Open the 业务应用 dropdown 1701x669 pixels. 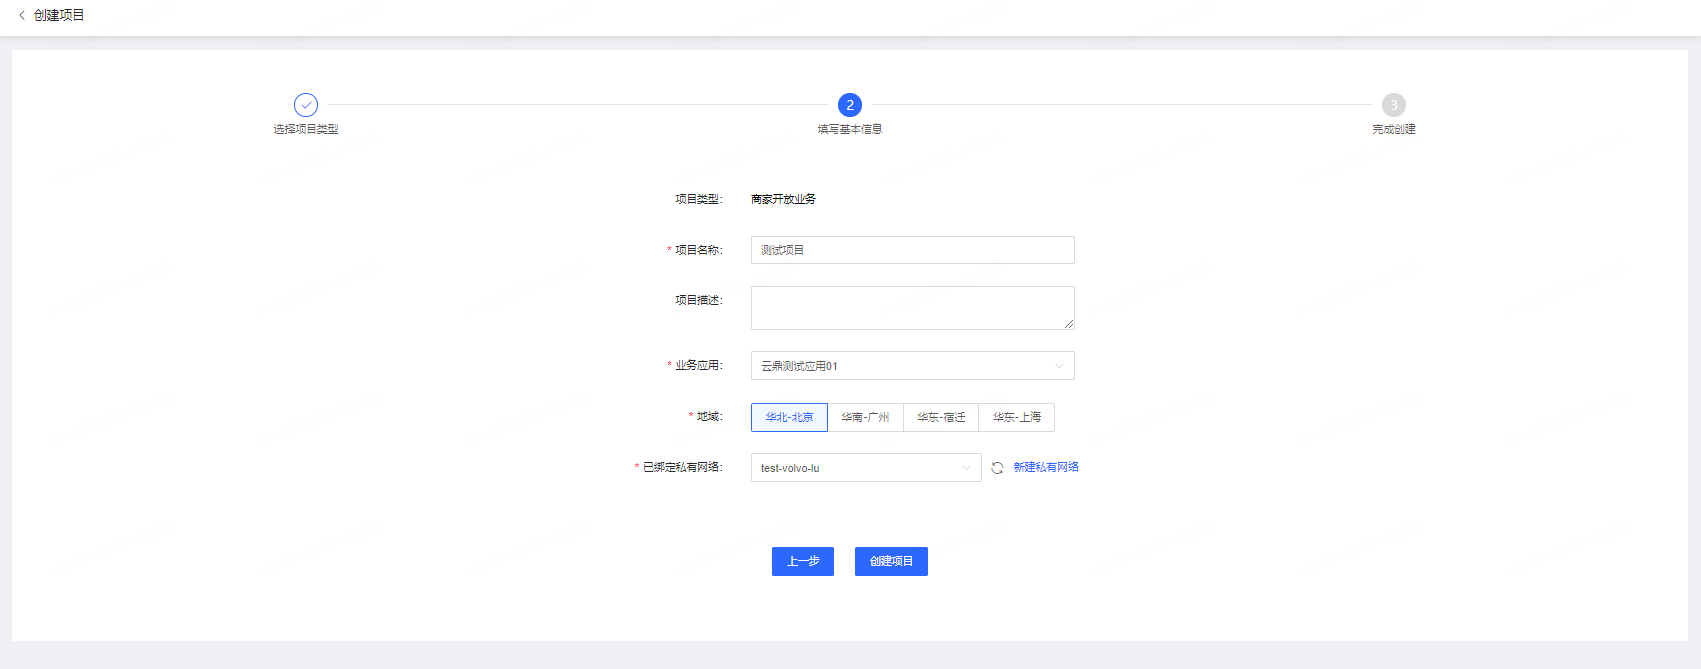912,366
